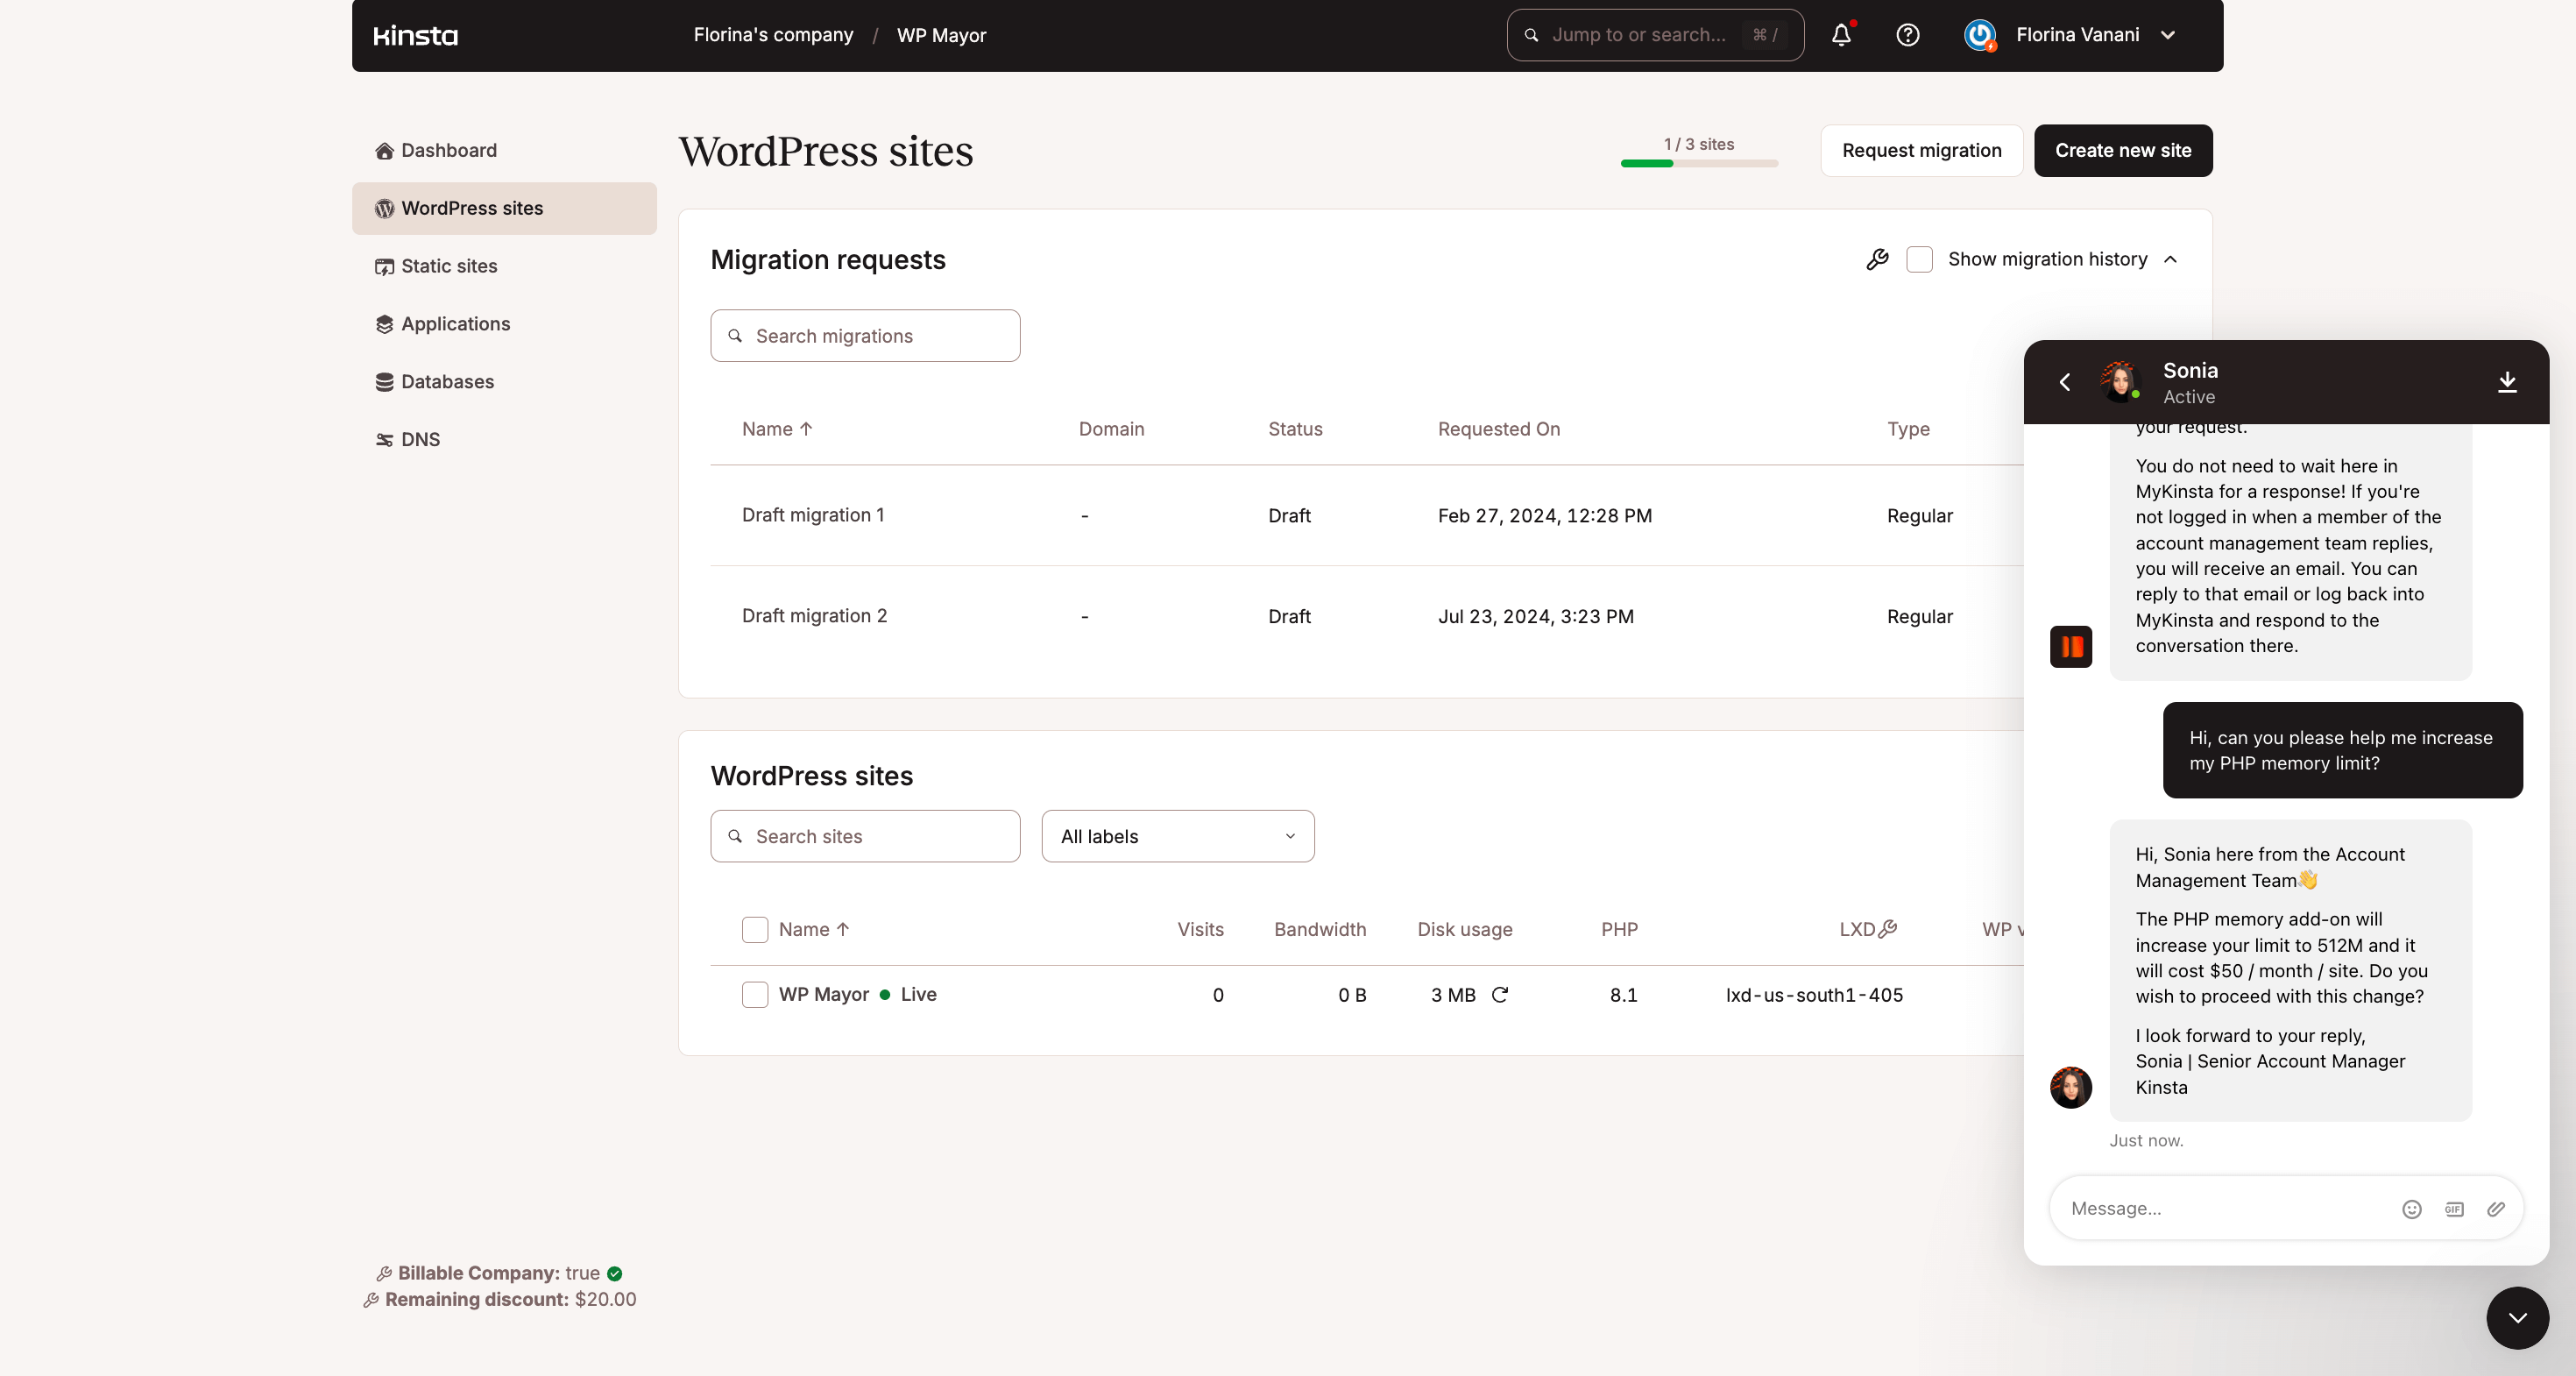Click Feb 27, 2024, 12:28 PM cell
Image resolution: width=2576 pixels, height=1376 pixels.
(1544, 516)
